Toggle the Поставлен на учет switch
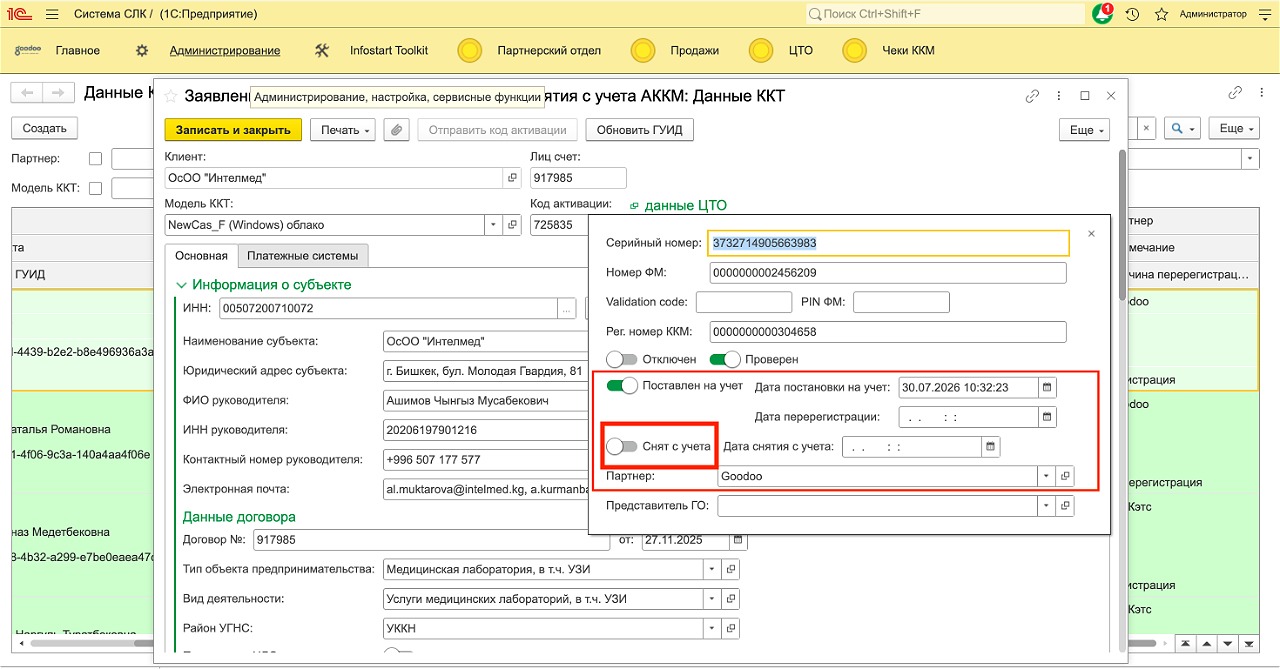1280x669 pixels. coord(622,386)
